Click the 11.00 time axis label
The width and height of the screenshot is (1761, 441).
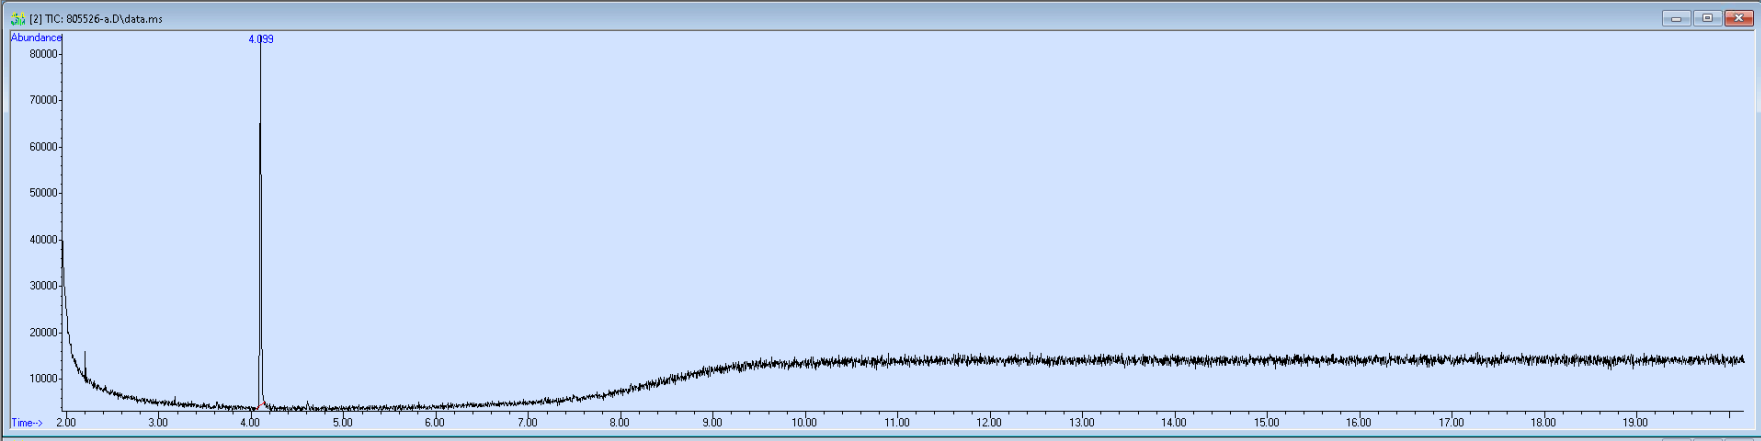point(897,423)
